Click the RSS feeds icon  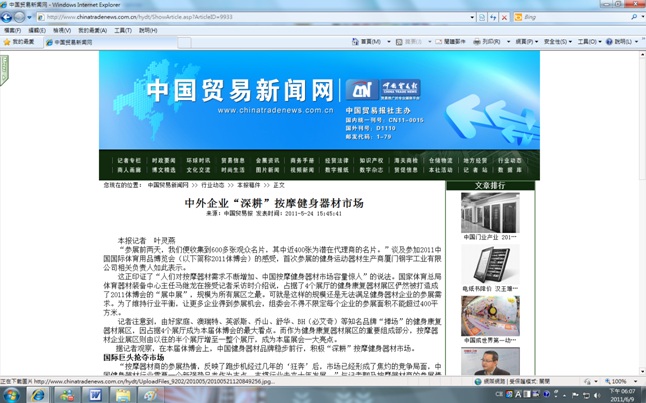pos(399,42)
